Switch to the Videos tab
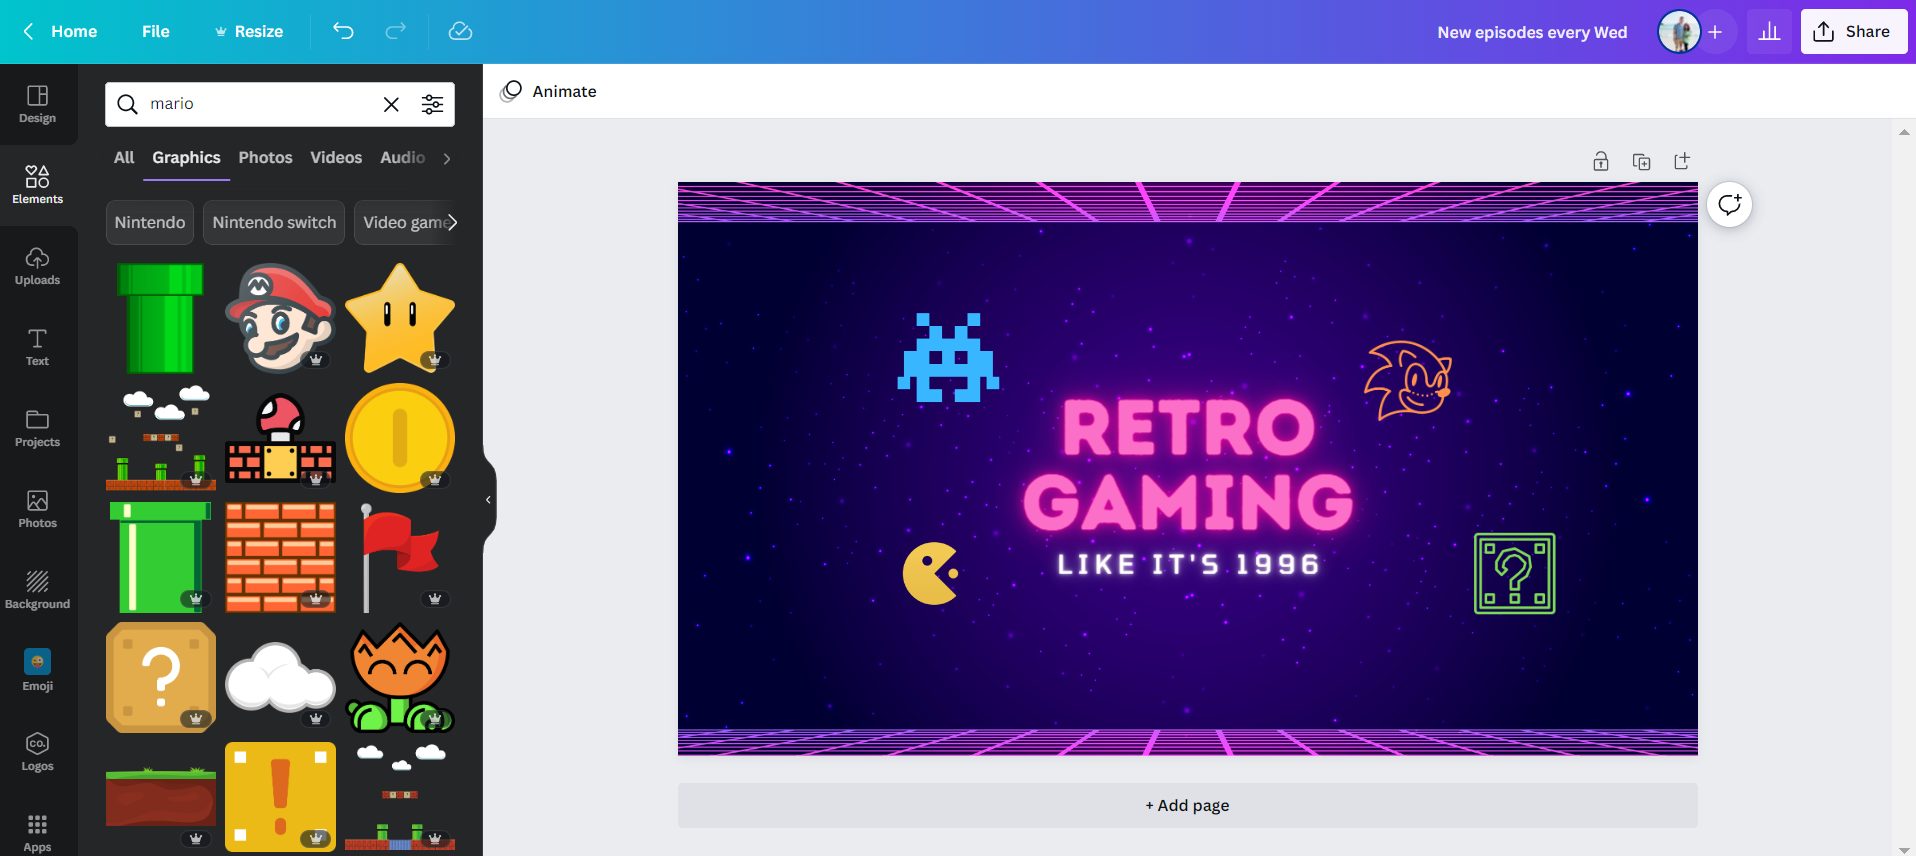The image size is (1916, 856). tap(336, 157)
